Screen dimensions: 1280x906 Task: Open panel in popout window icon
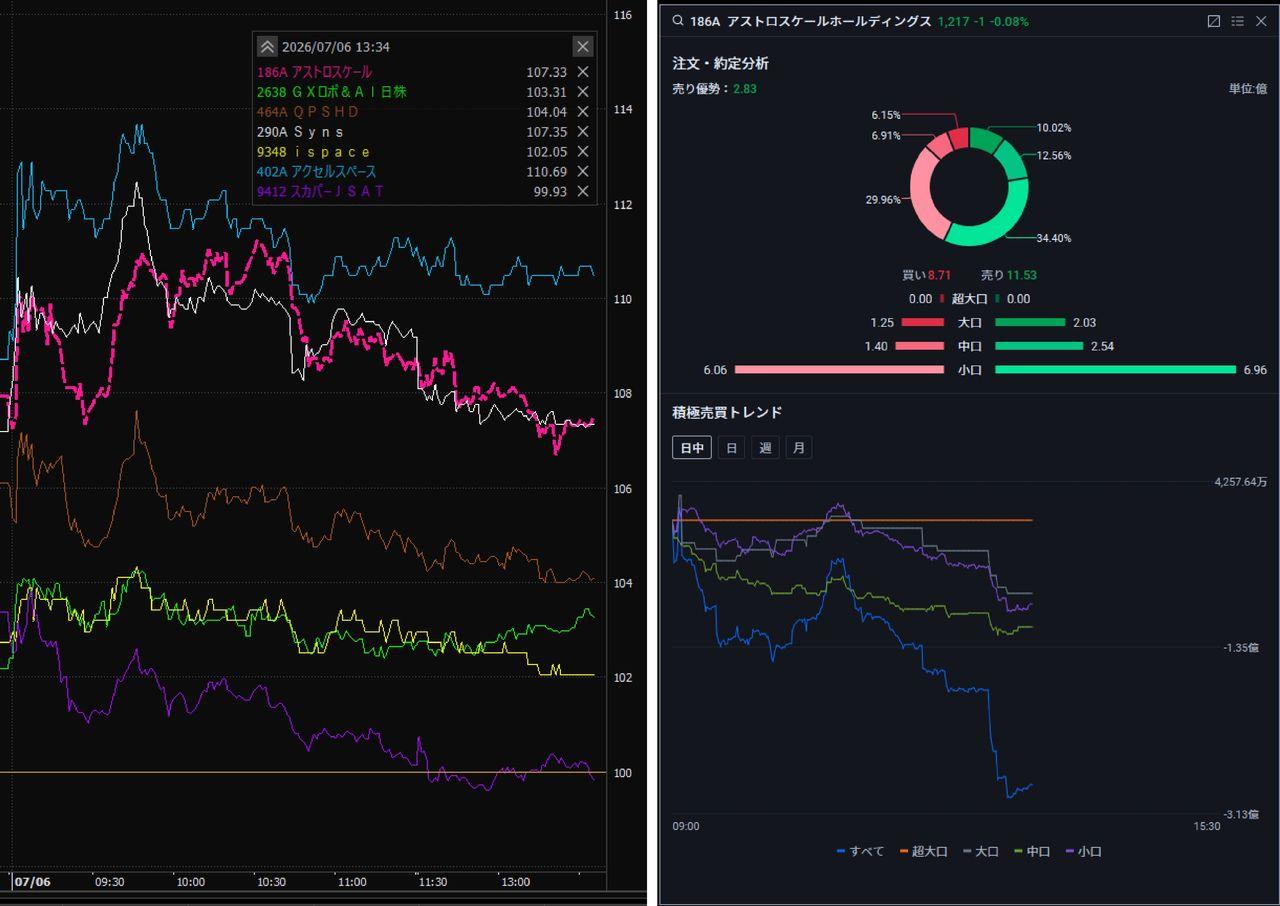pyautogui.click(x=1214, y=21)
